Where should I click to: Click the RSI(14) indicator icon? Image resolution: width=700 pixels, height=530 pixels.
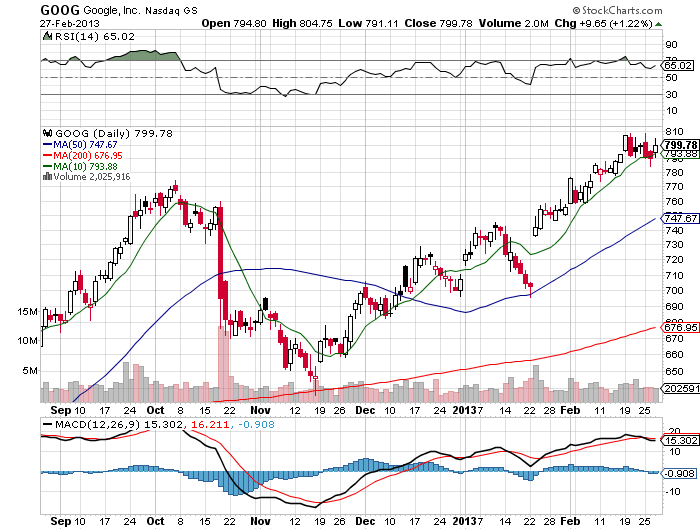click(x=47, y=36)
